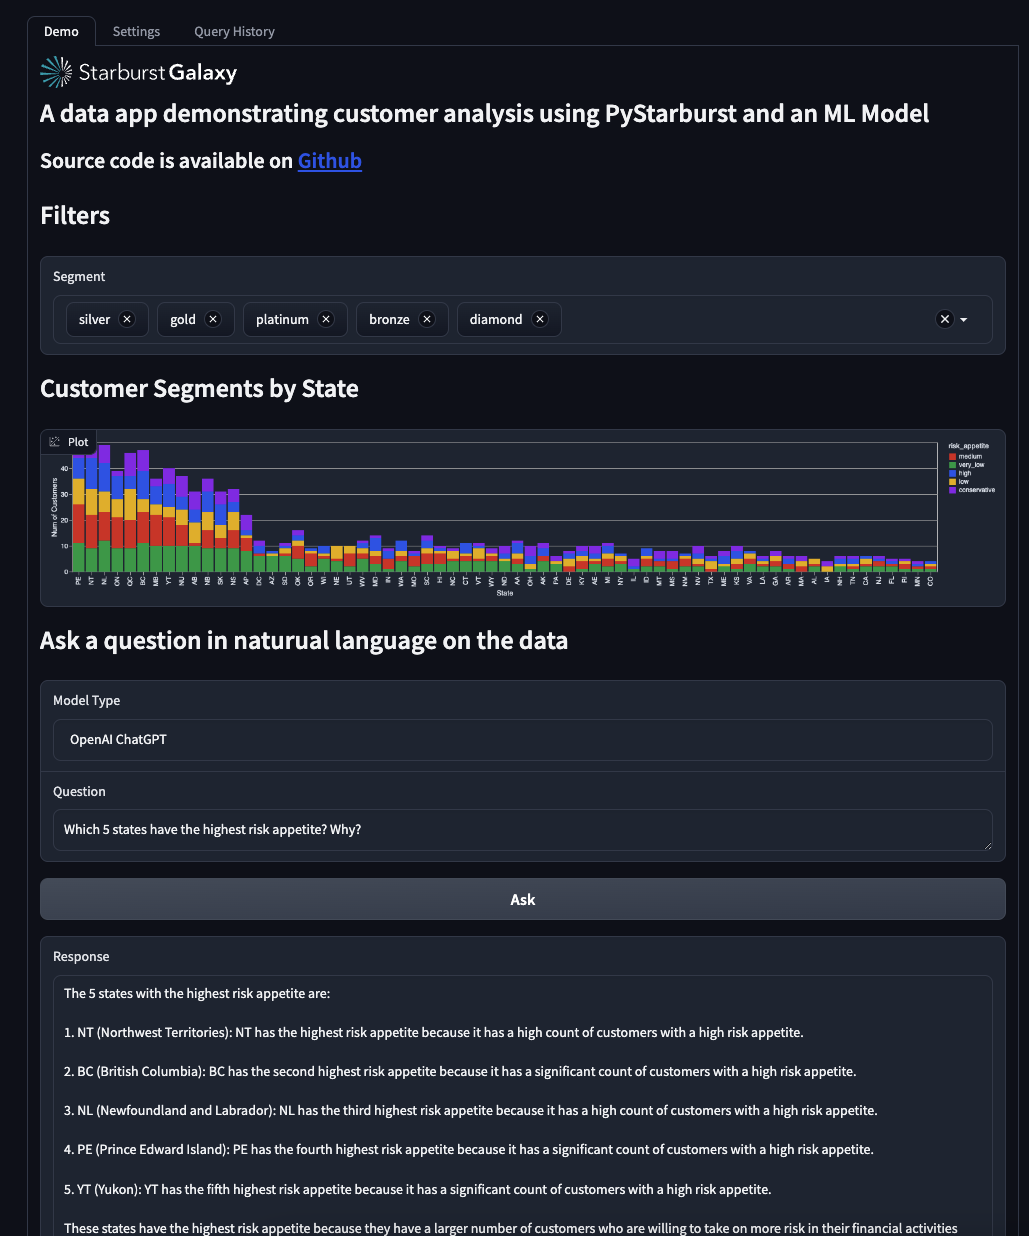The height and width of the screenshot is (1236, 1029).
Task: Clear all selected segments
Action: (x=944, y=319)
